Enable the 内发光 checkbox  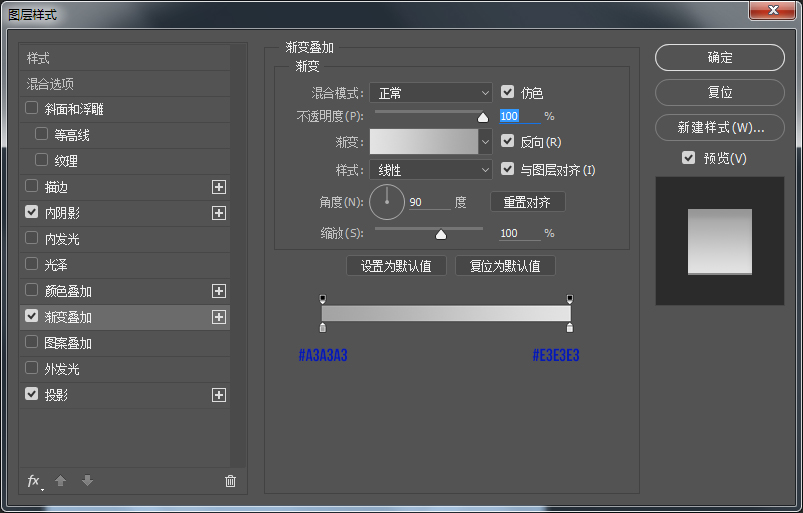click(32, 238)
